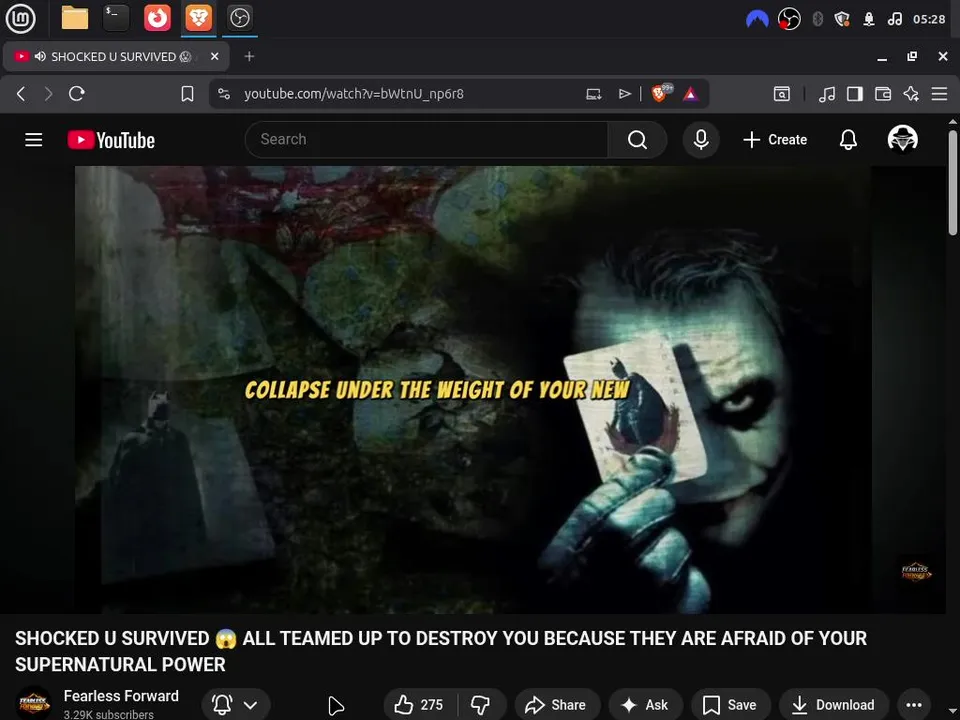This screenshot has height=720, width=960.
Task: Save the video to a playlist
Action: point(730,705)
